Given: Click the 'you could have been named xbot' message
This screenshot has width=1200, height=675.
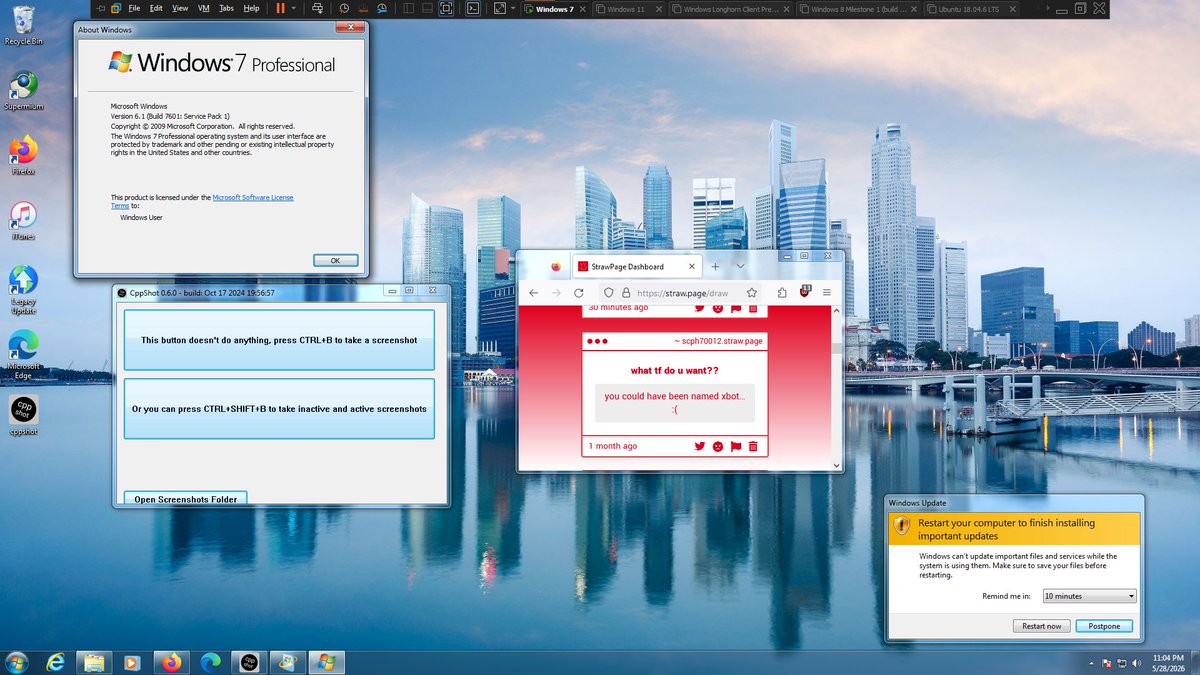Looking at the screenshot, I should click(675, 403).
